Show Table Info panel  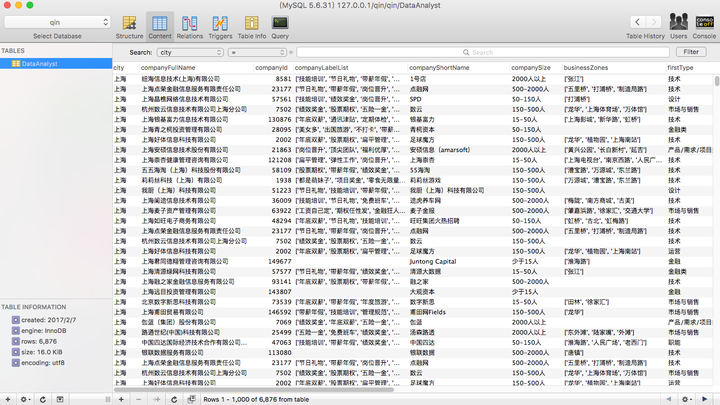coord(252,27)
